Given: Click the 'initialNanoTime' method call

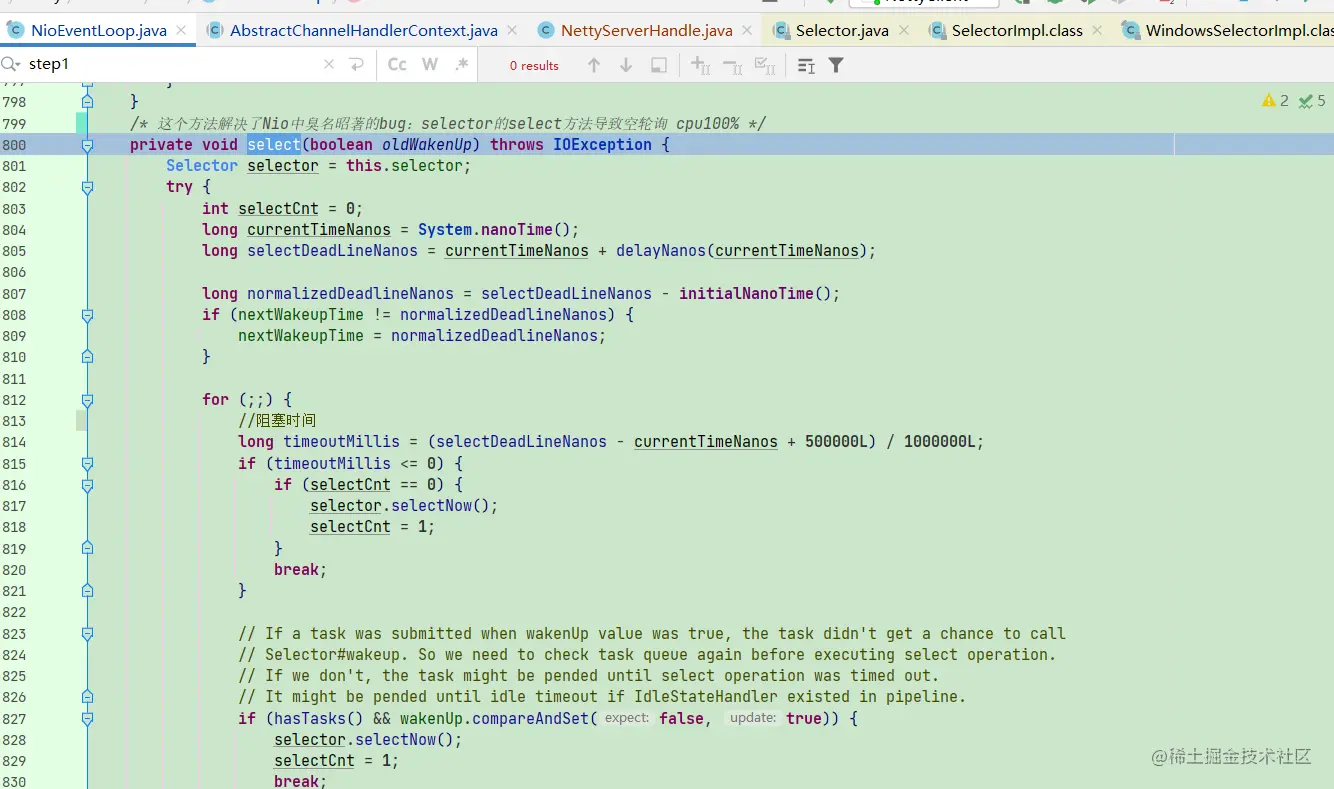Looking at the screenshot, I should (746, 294).
